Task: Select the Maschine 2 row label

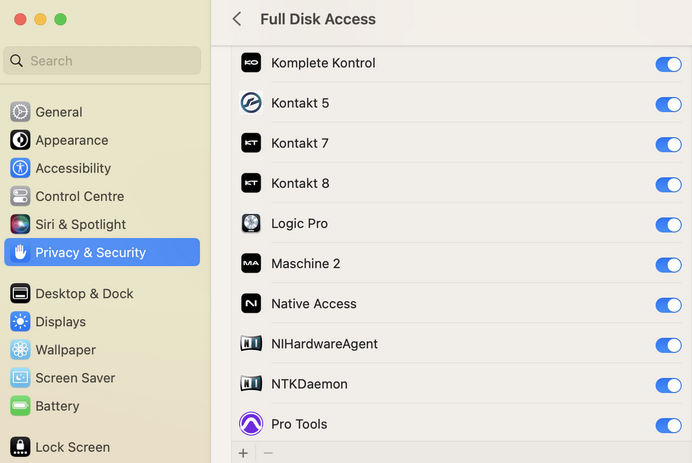Action: (305, 263)
